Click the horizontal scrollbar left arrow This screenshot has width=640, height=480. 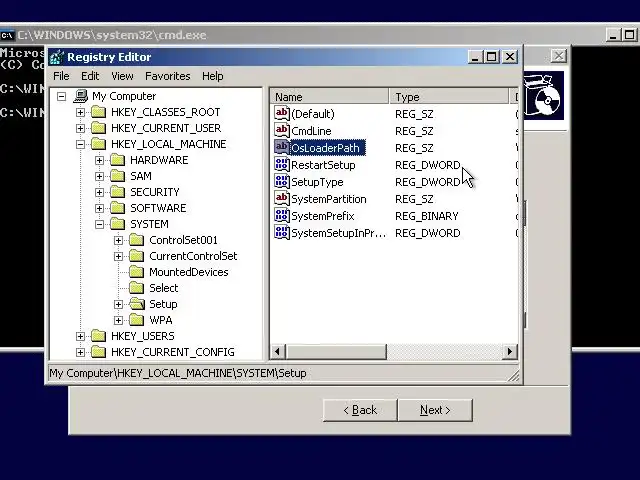point(278,351)
